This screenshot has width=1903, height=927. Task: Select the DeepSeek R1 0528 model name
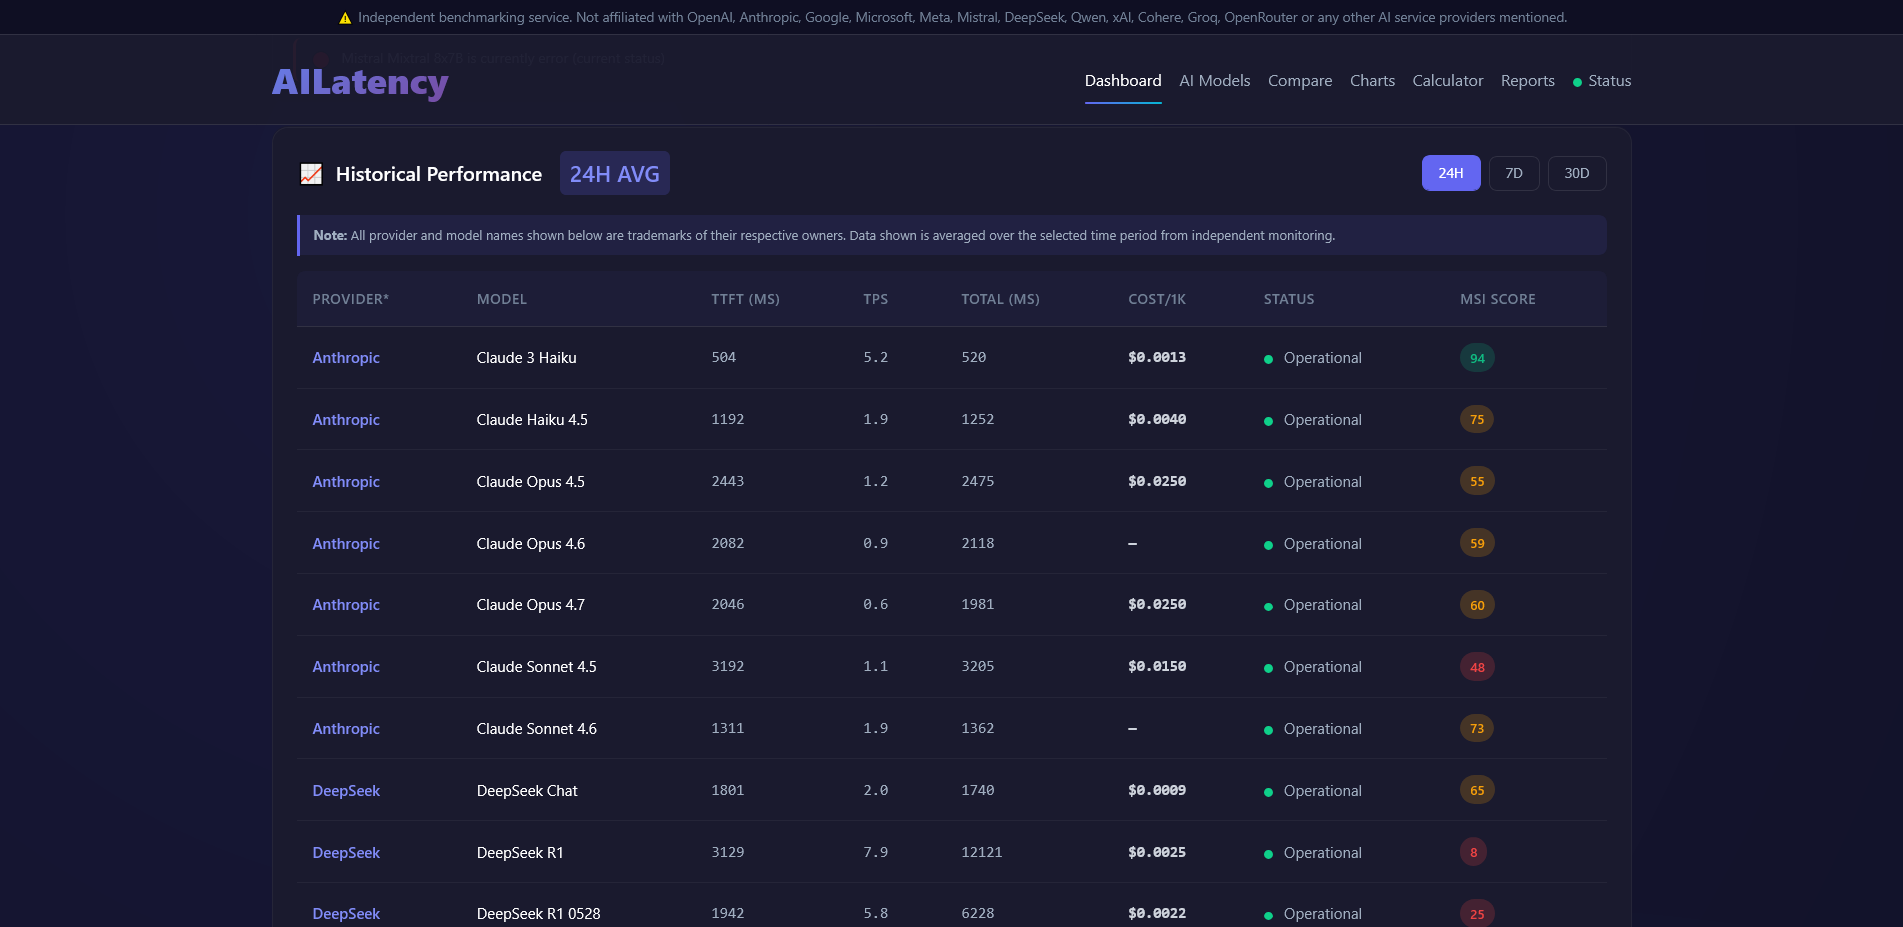[539, 914]
